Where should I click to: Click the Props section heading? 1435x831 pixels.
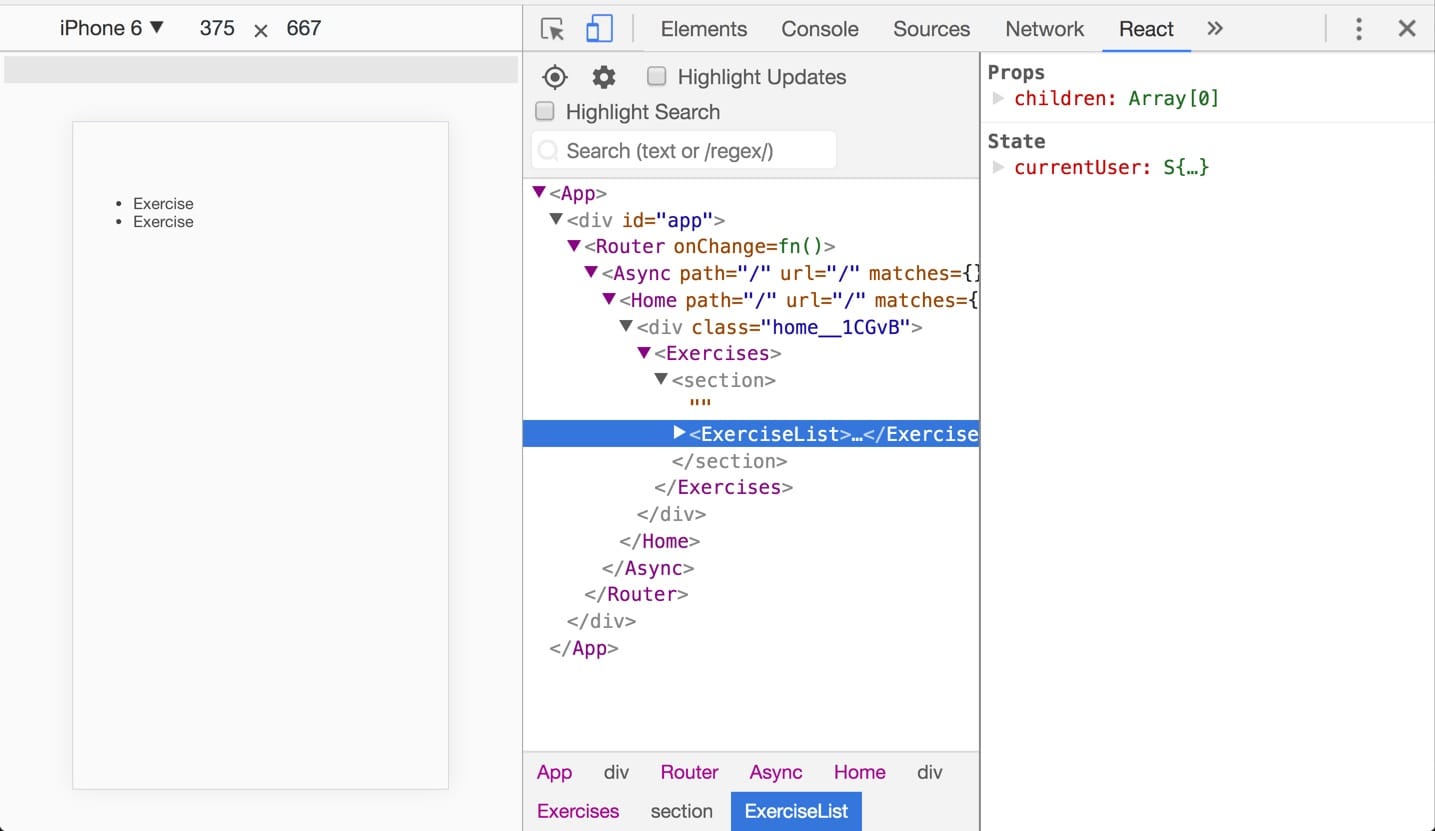[1016, 72]
